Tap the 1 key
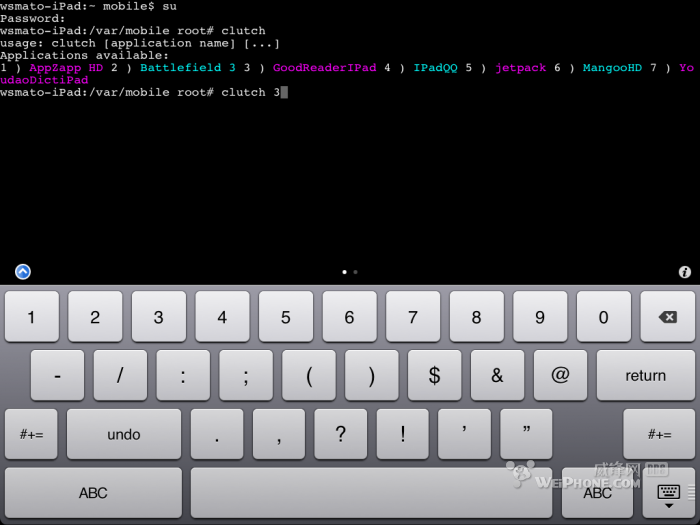Viewport: 700px width, 525px height. (x=32, y=317)
